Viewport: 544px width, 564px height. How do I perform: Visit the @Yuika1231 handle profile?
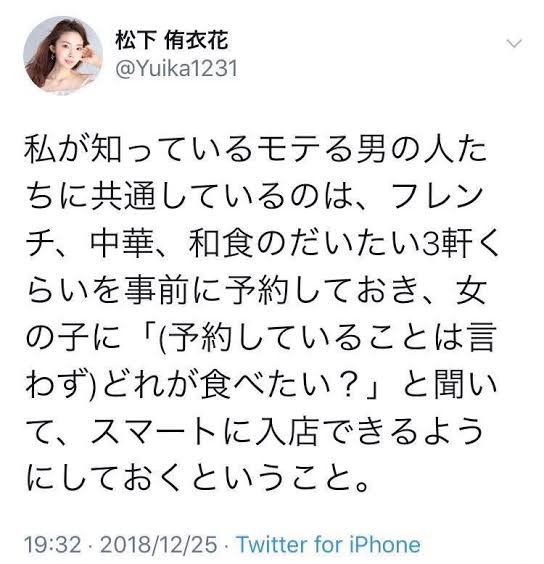click(176, 68)
